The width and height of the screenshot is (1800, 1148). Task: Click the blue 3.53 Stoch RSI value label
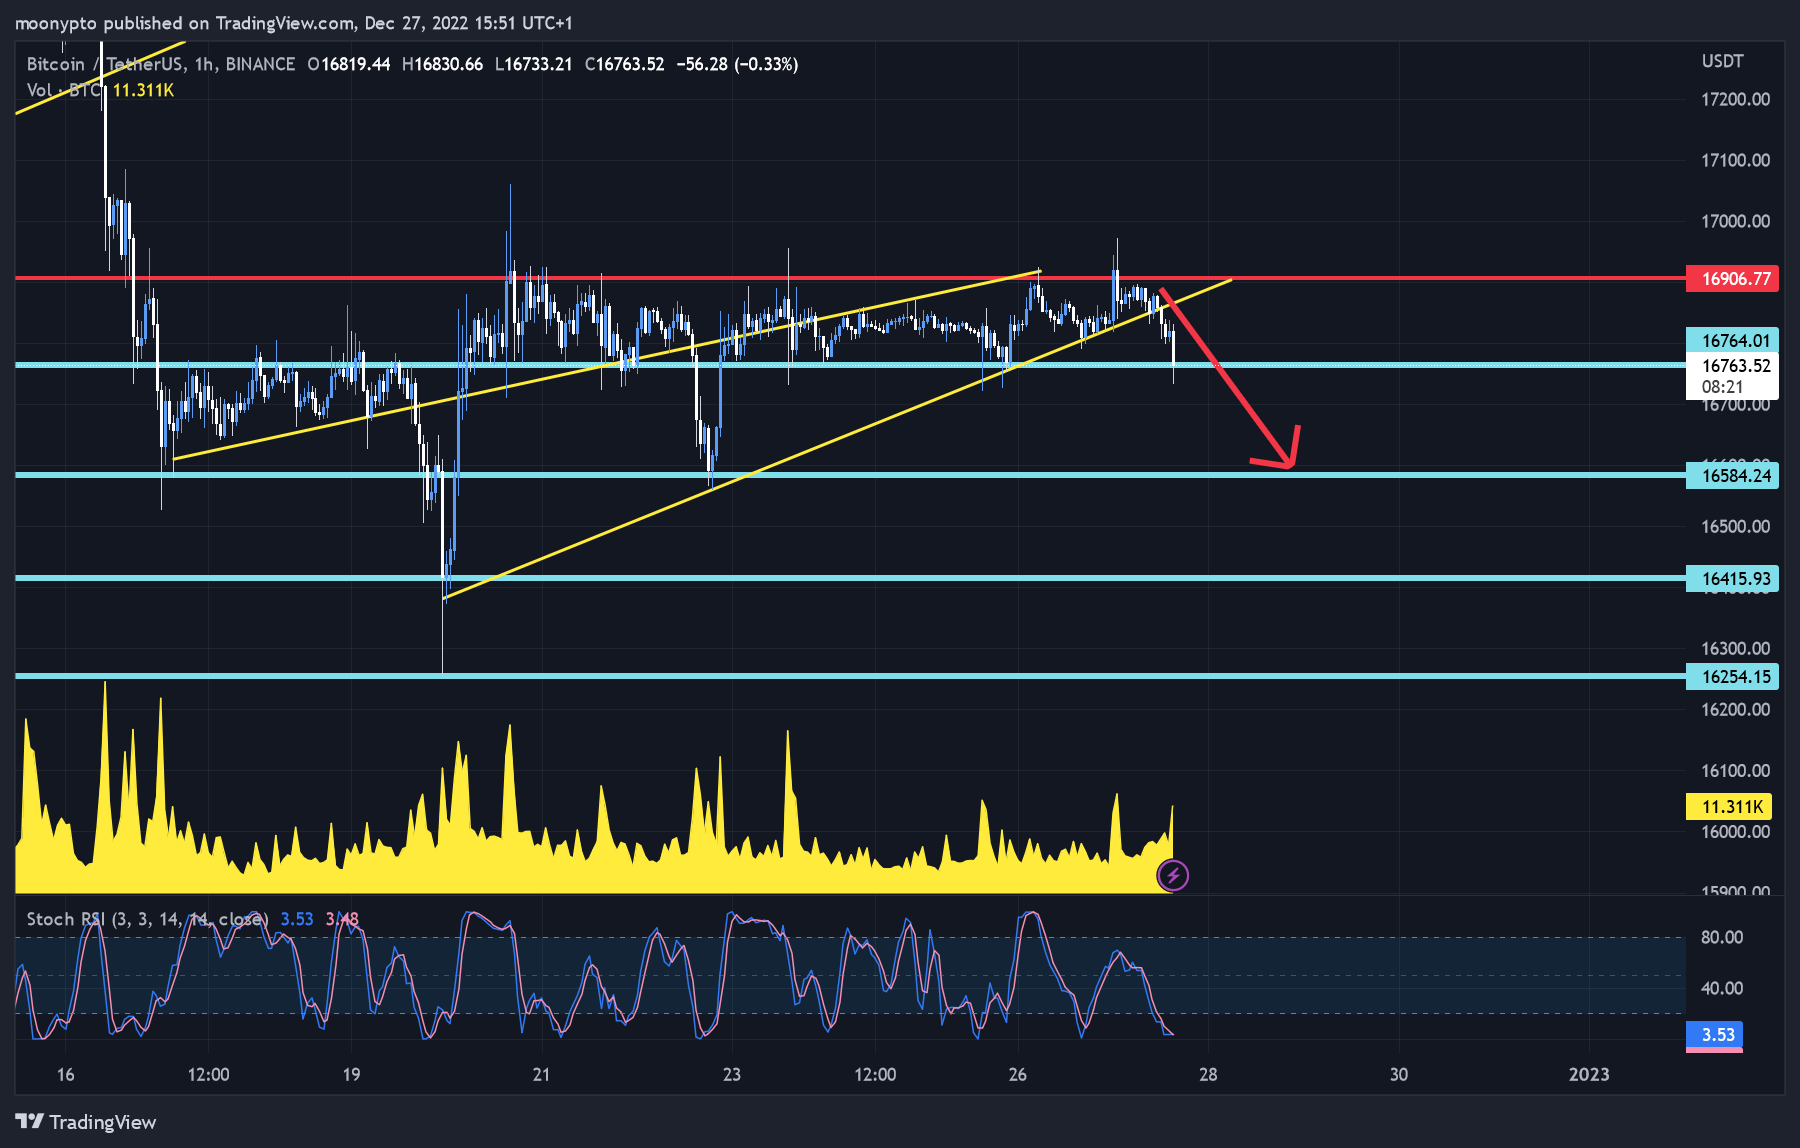pyautogui.click(x=1715, y=1034)
